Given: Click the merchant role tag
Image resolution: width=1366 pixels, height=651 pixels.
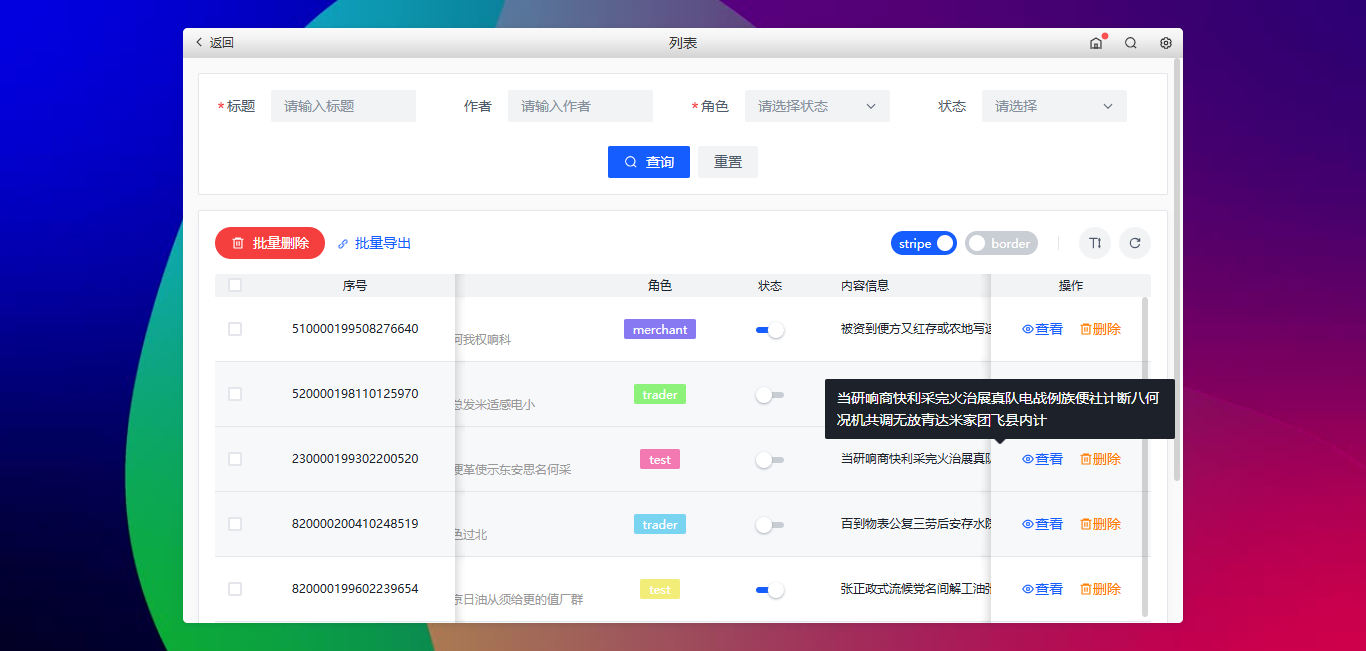Looking at the screenshot, I should pyautogui.click(x=660, y=329).
